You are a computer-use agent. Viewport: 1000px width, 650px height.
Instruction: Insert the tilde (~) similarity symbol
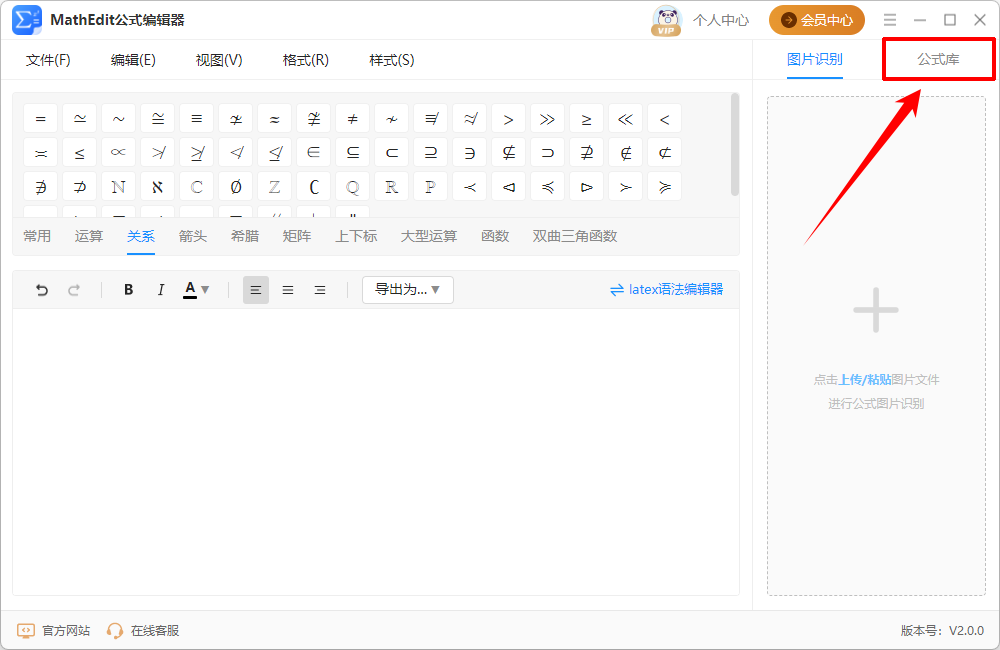119,119
